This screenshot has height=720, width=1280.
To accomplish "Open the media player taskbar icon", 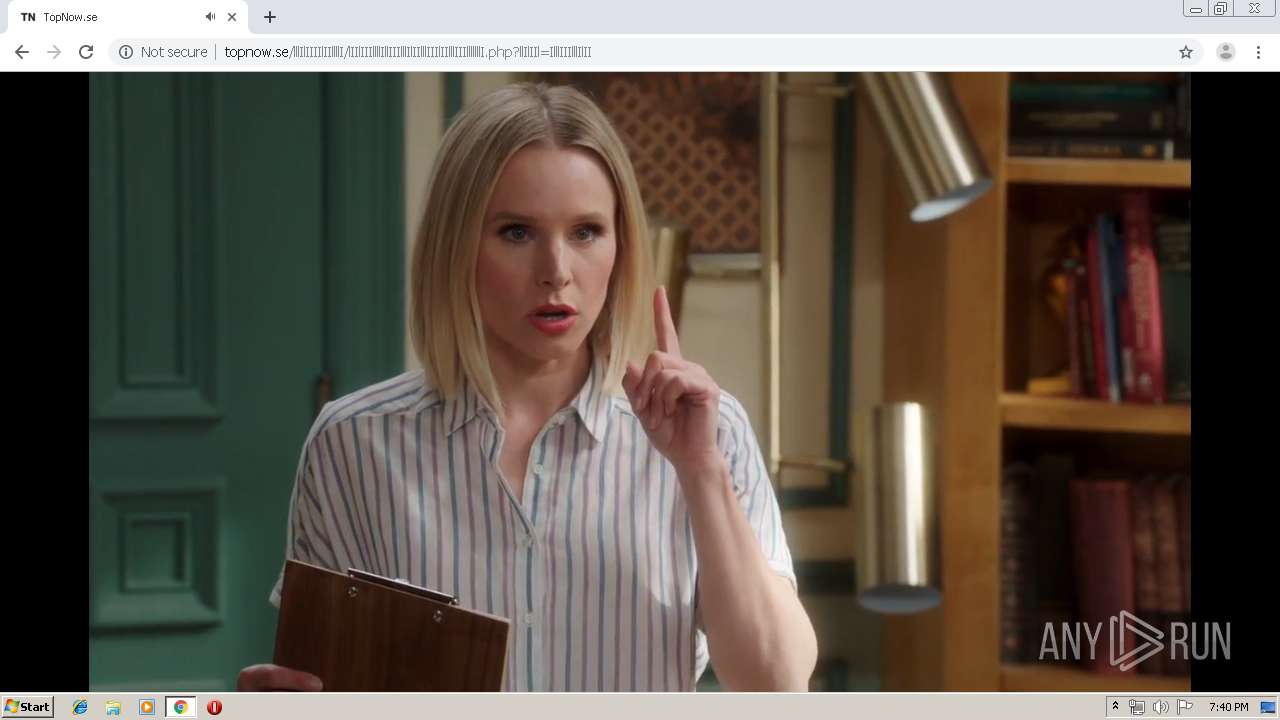I will click(x=147, y=707).
